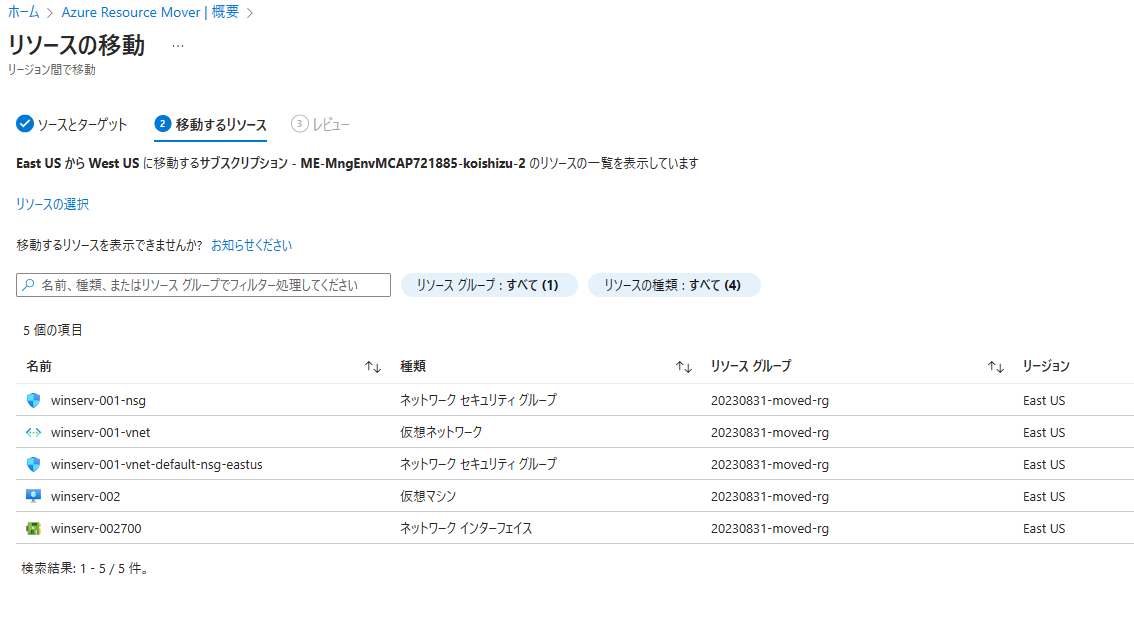
Task: Select the winserv-002700 name
Action: point(96,528)
